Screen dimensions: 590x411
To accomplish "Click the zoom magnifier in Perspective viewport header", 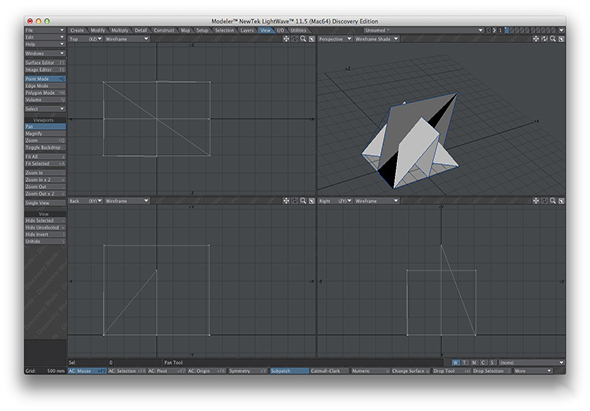I will 553,39.
